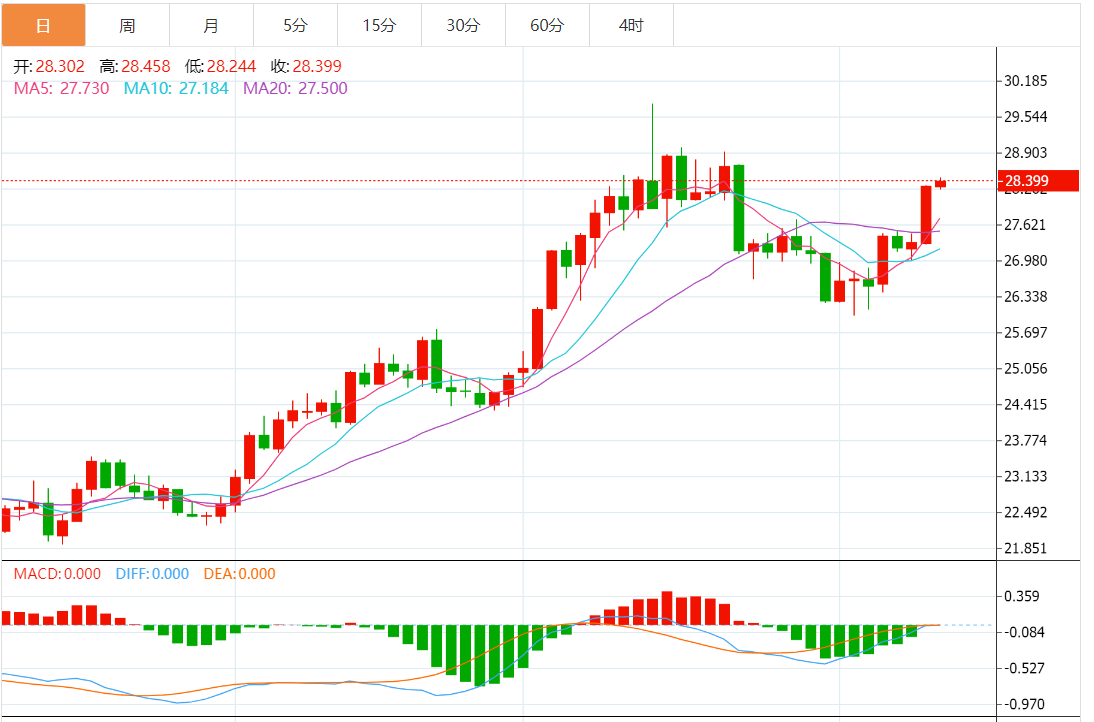The width and height of the screenshot is (1094, 722).
Task: Click the 高: 28.458 high value
Action: 135,66
